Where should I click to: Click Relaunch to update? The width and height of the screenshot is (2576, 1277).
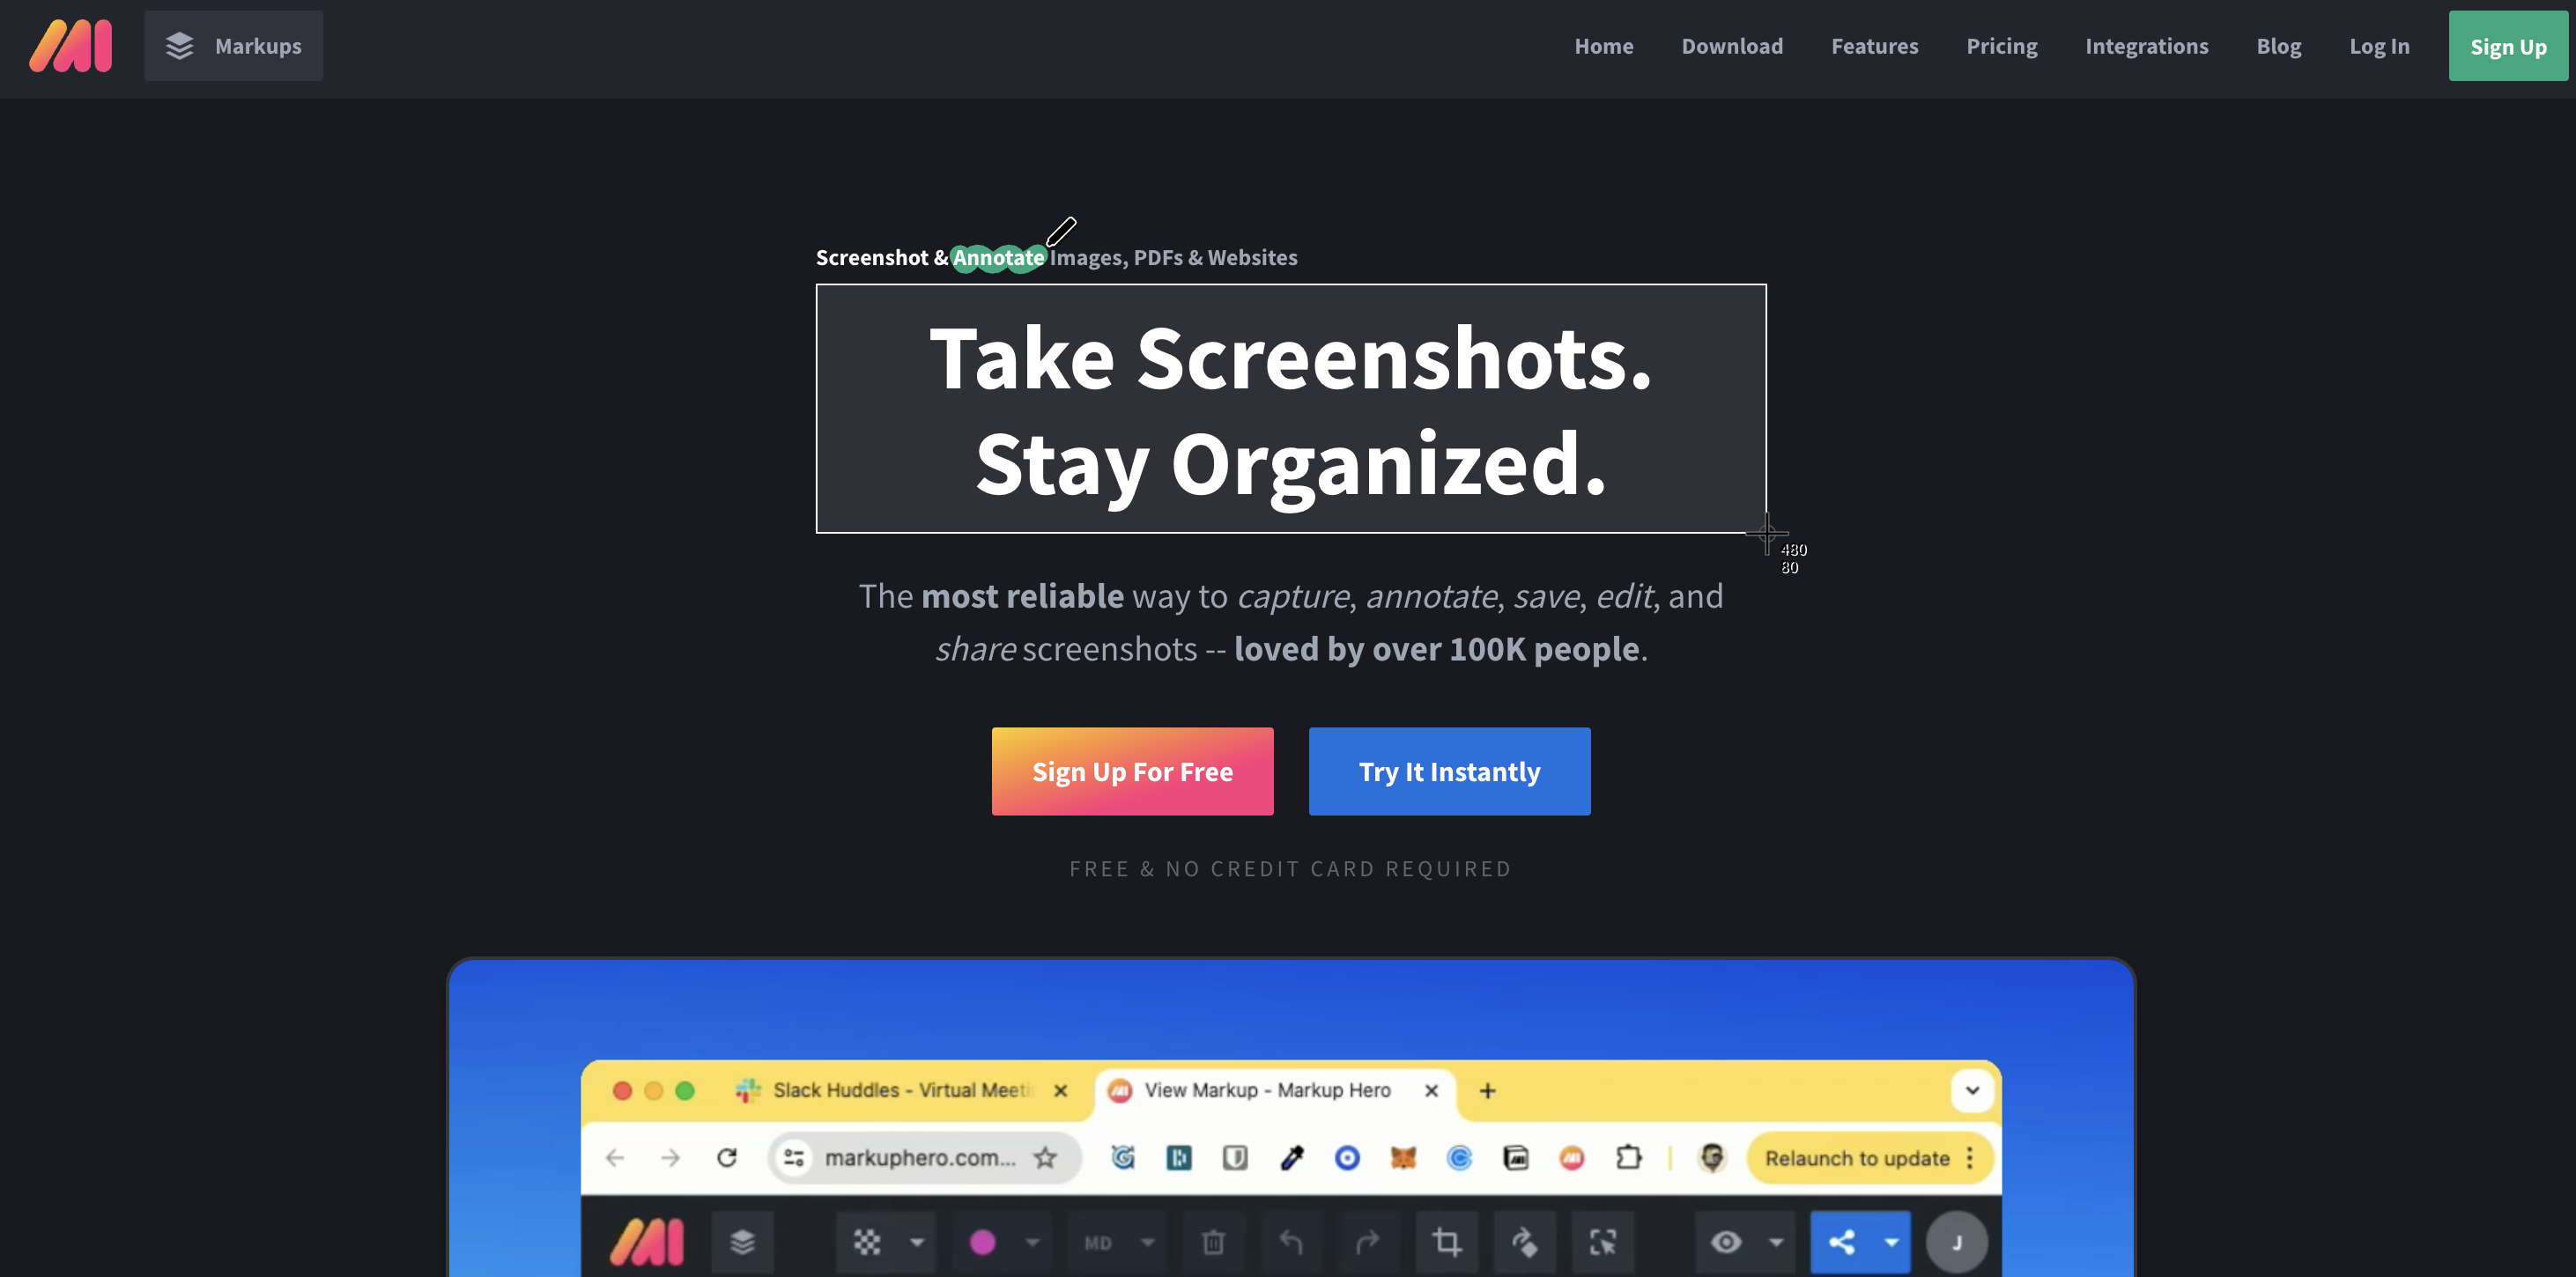coord(1857,1157)
